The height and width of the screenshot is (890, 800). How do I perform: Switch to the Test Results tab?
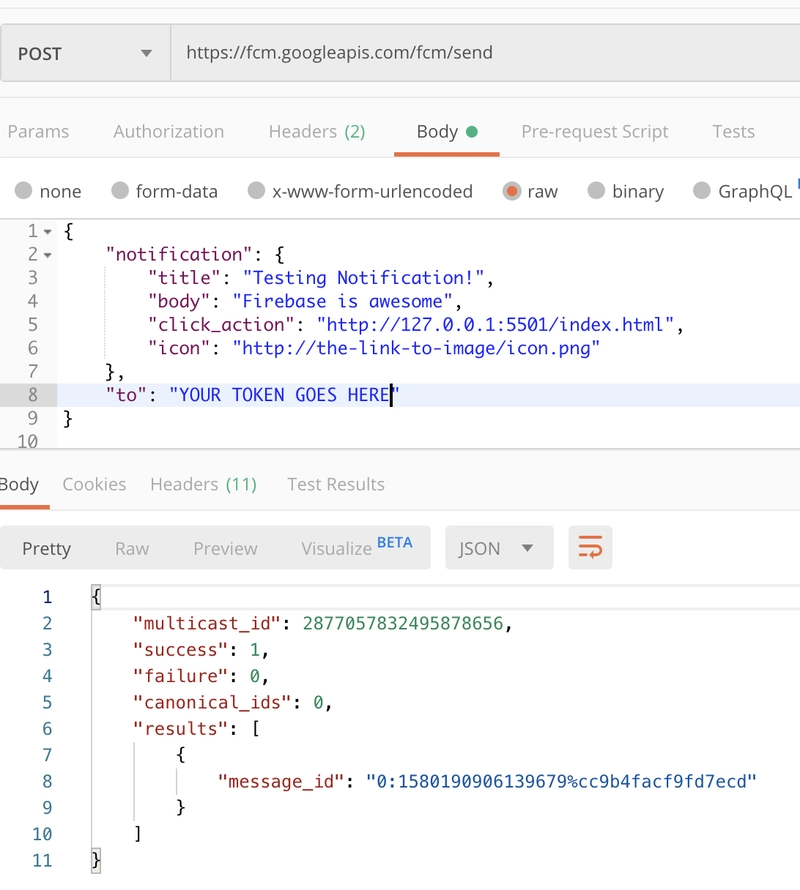tap(336, 484)
